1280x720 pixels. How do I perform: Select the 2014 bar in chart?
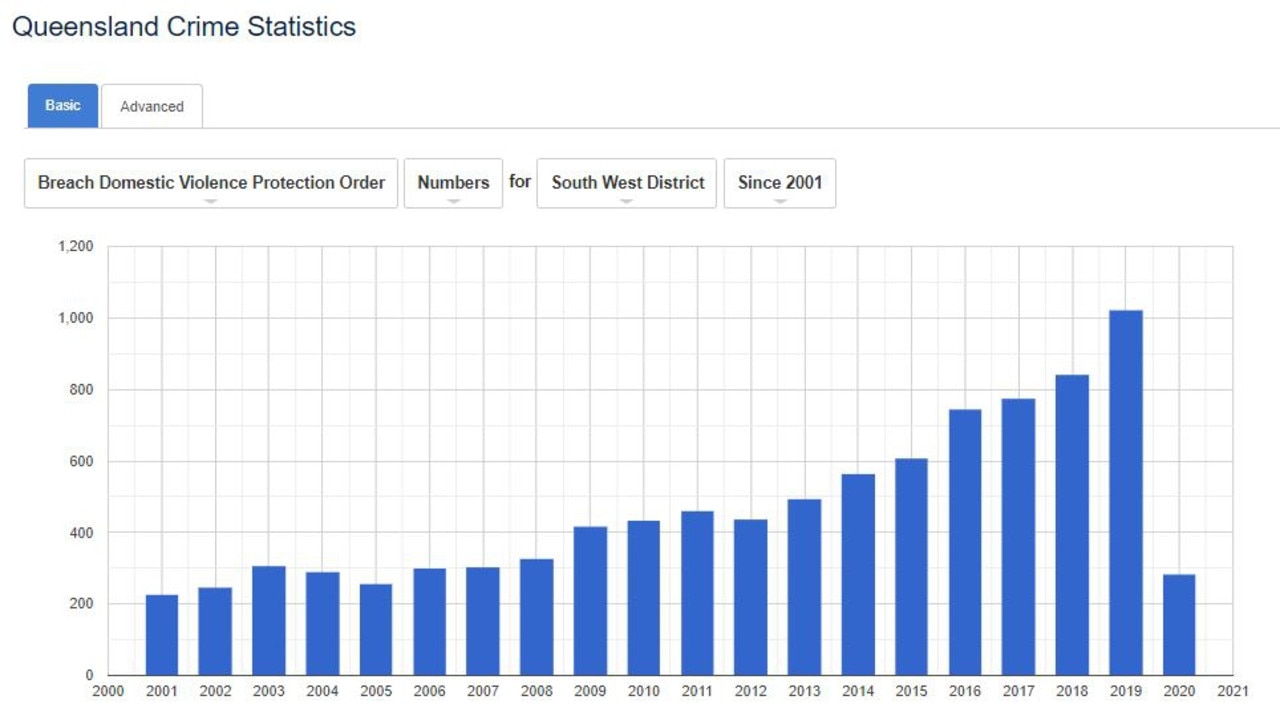(x=858, y=575)
